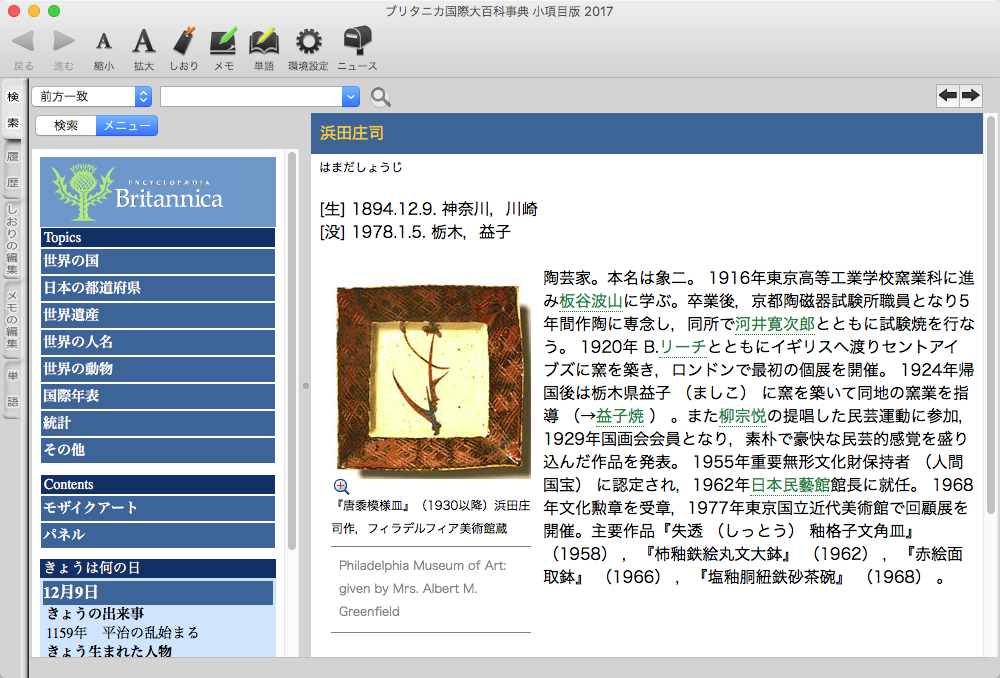The width and height of the screenshot is (1000, 678).
Task: Follow the 板谷波山 link
Action: (x=591, y=301)
